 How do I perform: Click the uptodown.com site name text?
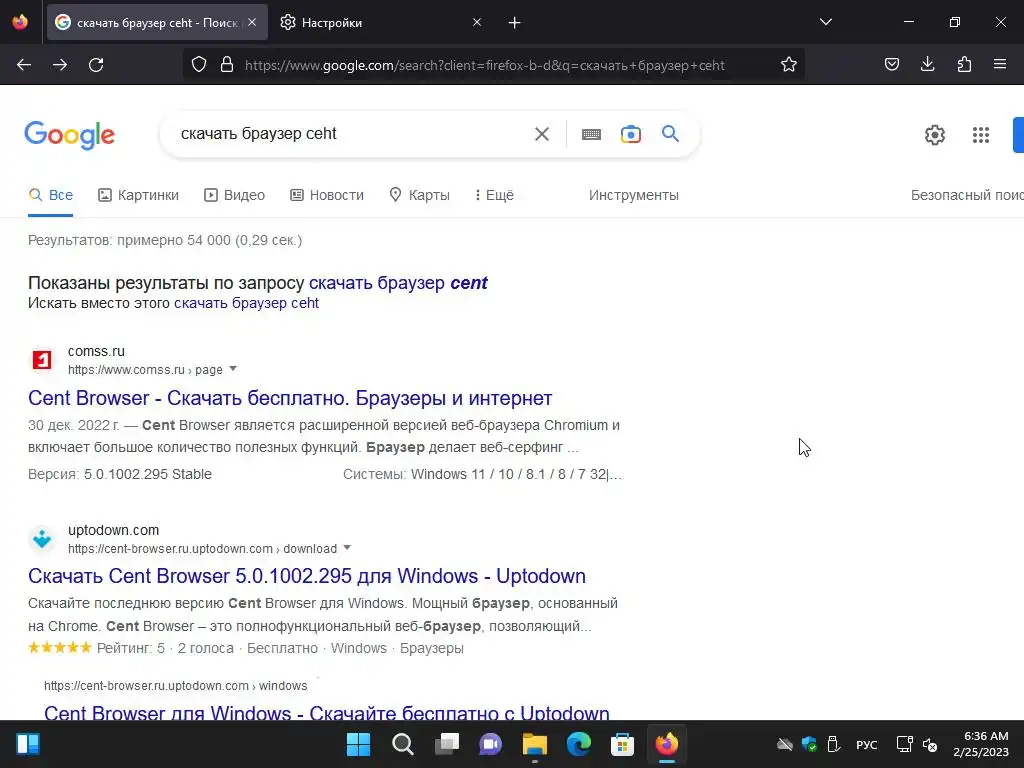pyautogui.click(x=114, y=530)
